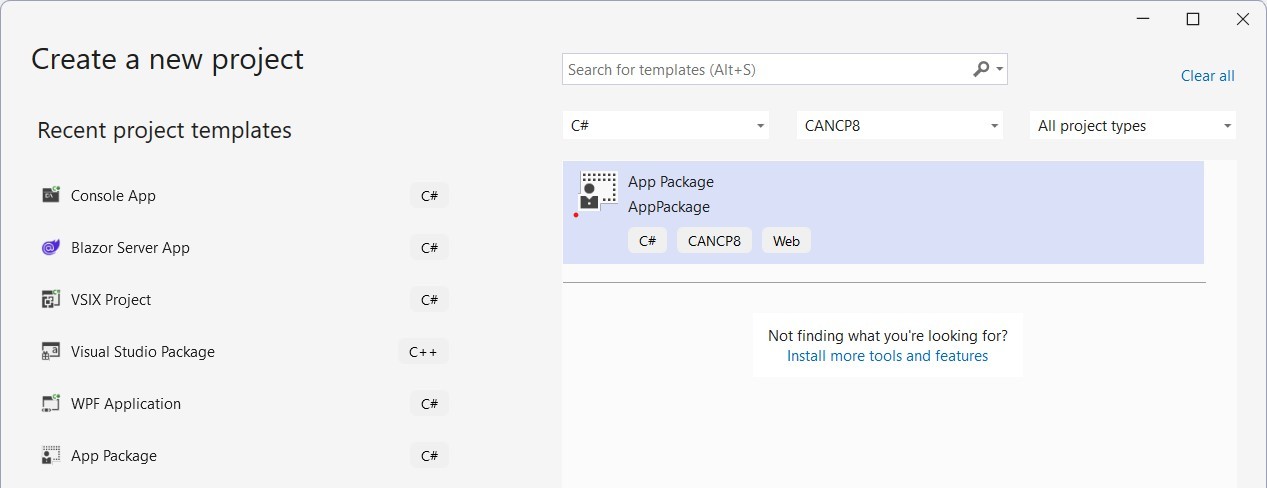Click the WPF Application icon

pos(51,403)
